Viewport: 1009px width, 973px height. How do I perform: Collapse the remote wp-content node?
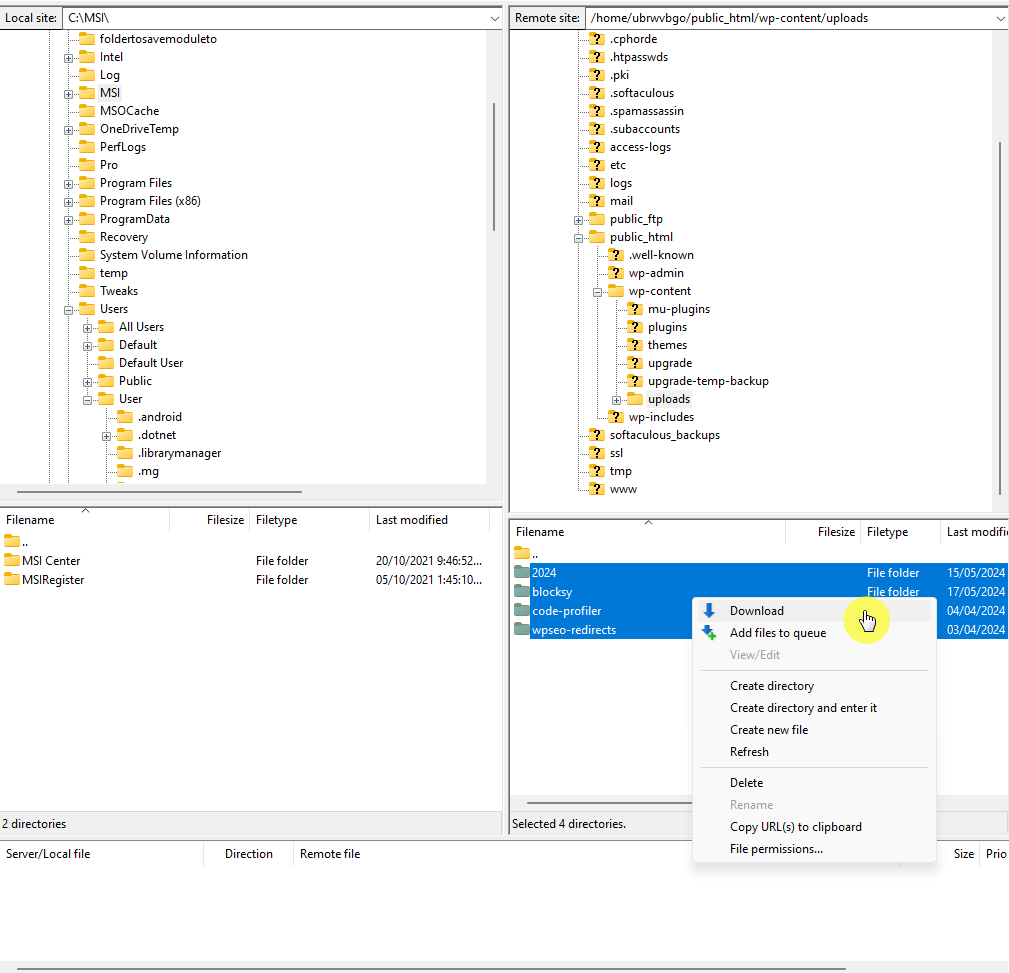point(597,292)
